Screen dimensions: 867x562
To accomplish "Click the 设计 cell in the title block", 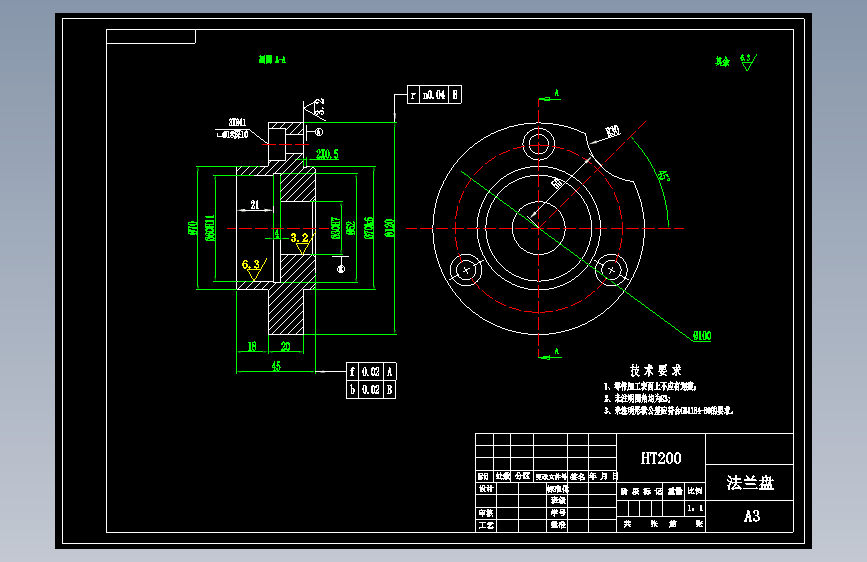I will pos(485,488).
